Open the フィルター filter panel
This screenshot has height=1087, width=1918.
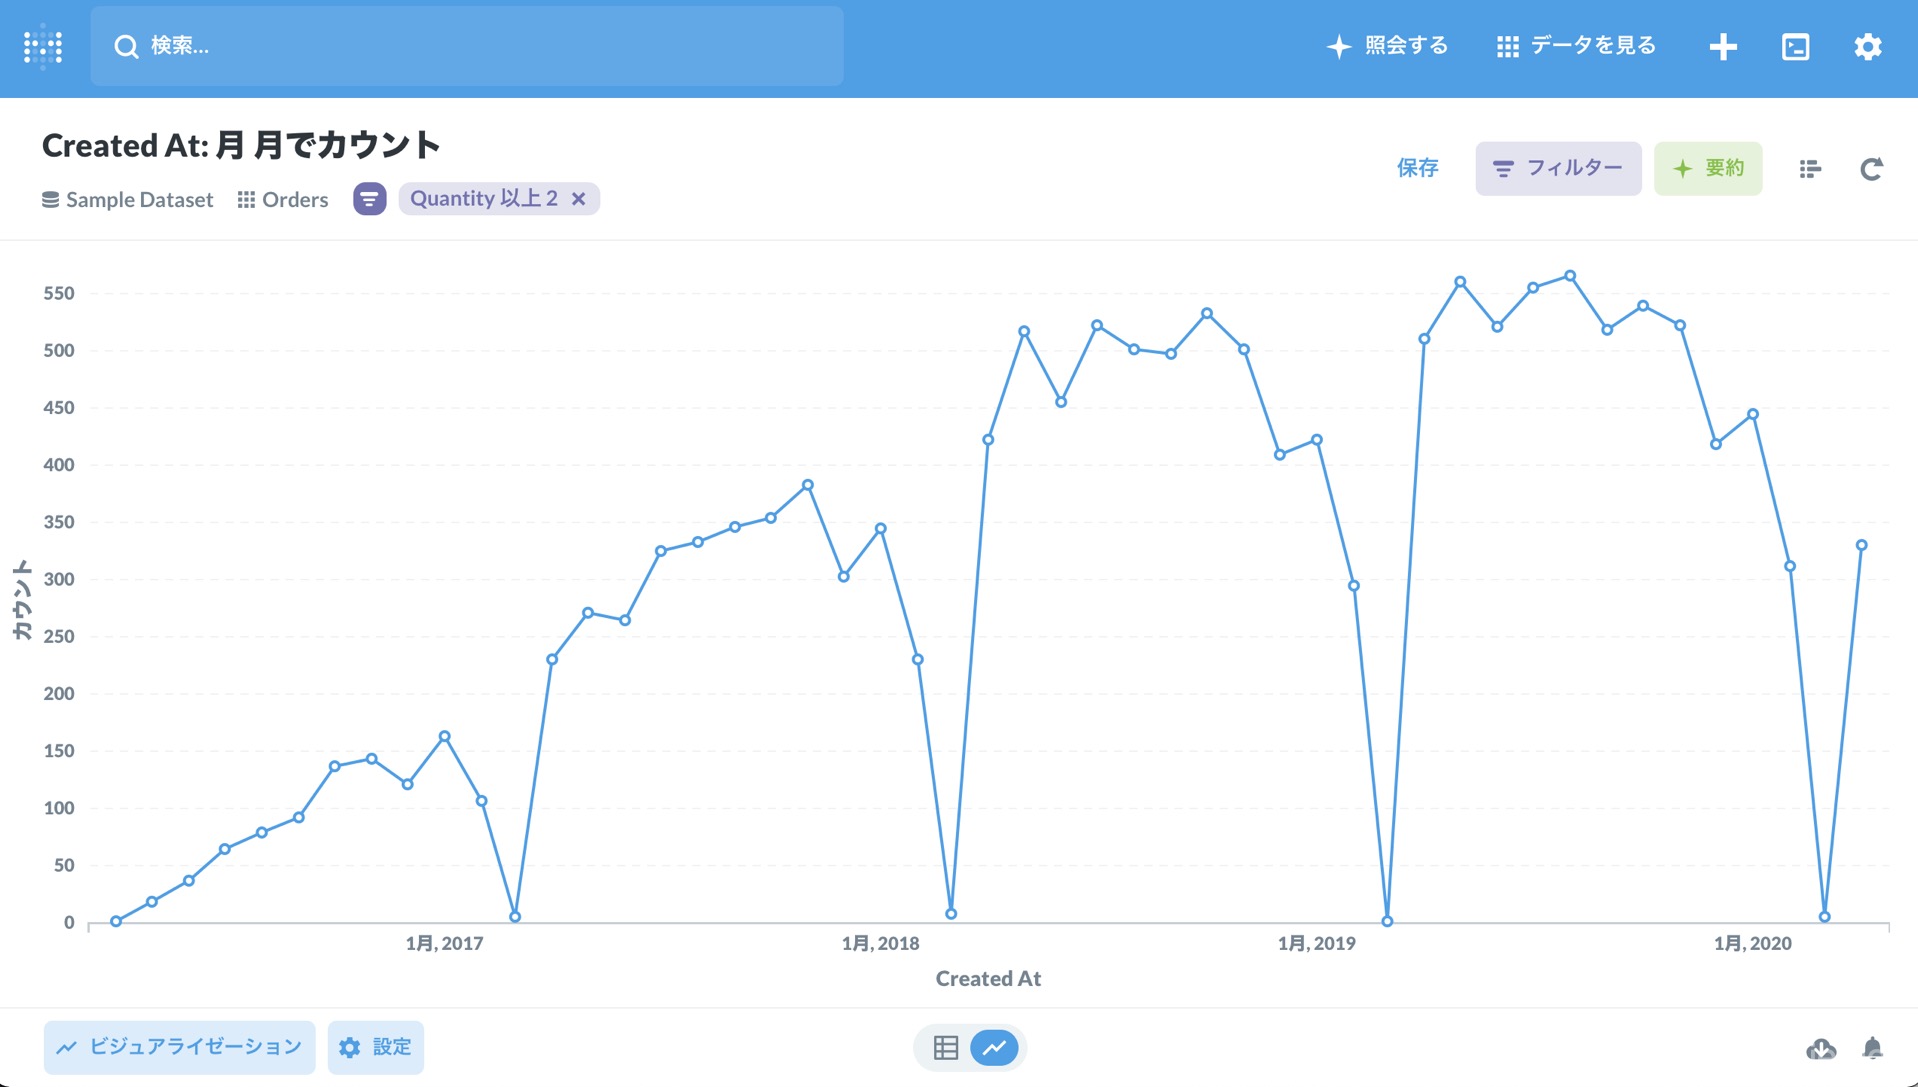click(x=1557, y=168)
